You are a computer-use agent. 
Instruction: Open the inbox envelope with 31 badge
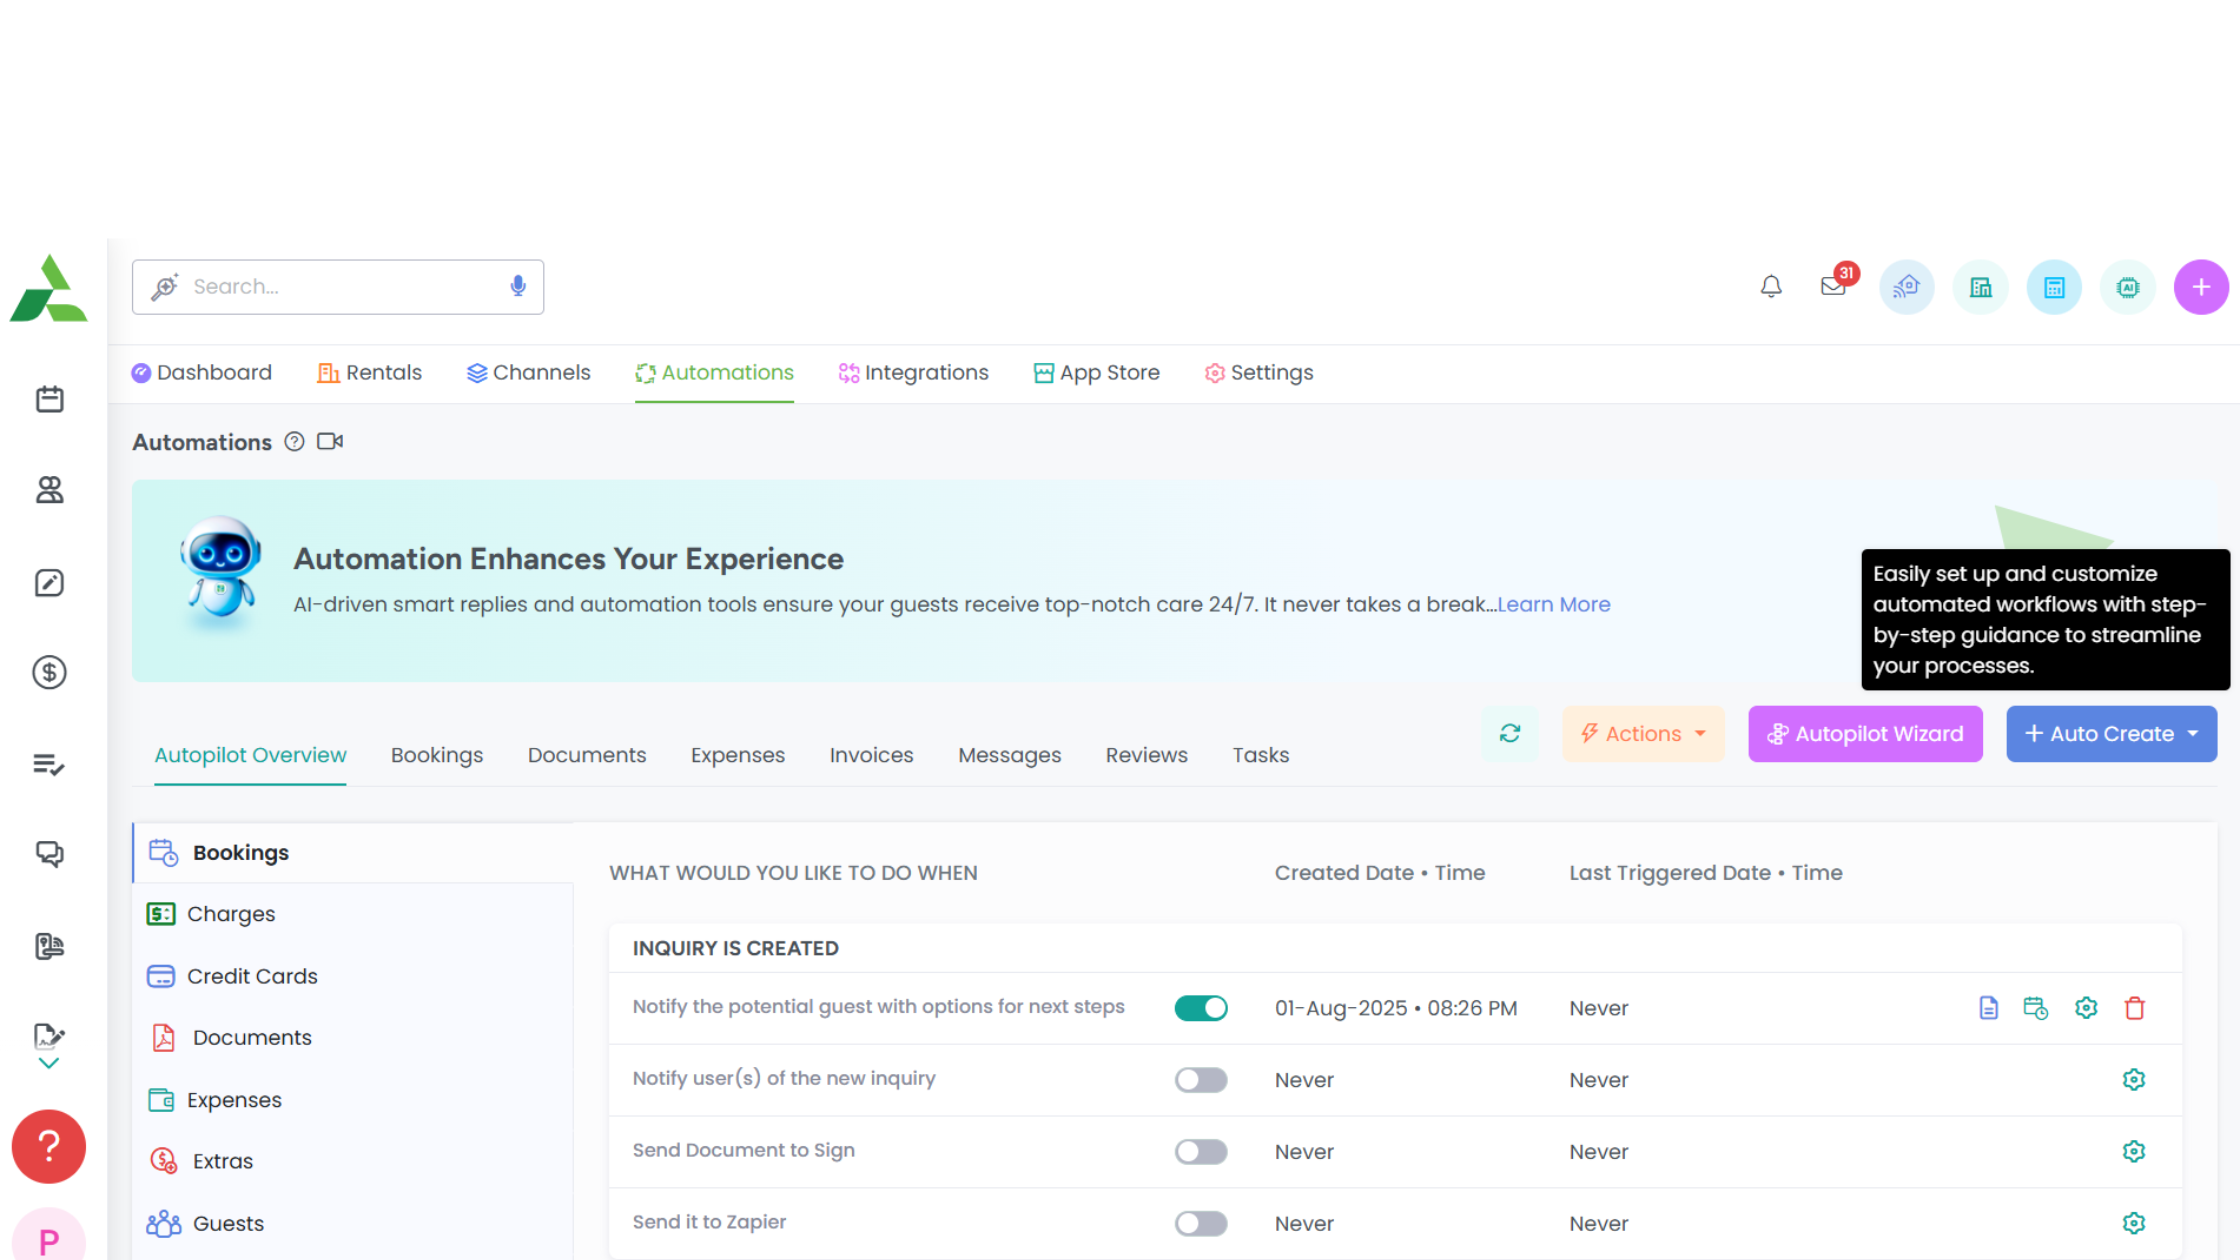1833,287
